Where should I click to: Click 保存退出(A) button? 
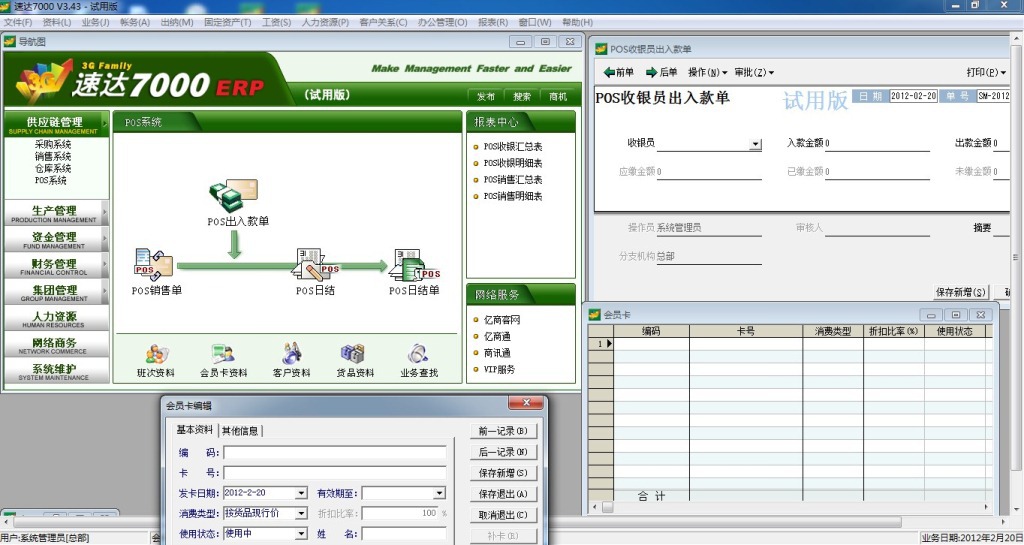click(504, 493)
